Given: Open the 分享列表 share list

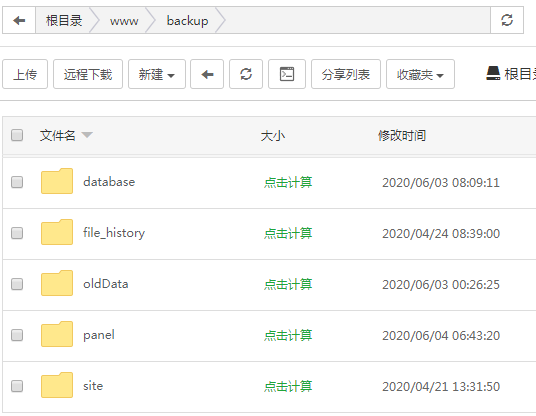Looking at the screenshot, I should [x=346, y=74].
